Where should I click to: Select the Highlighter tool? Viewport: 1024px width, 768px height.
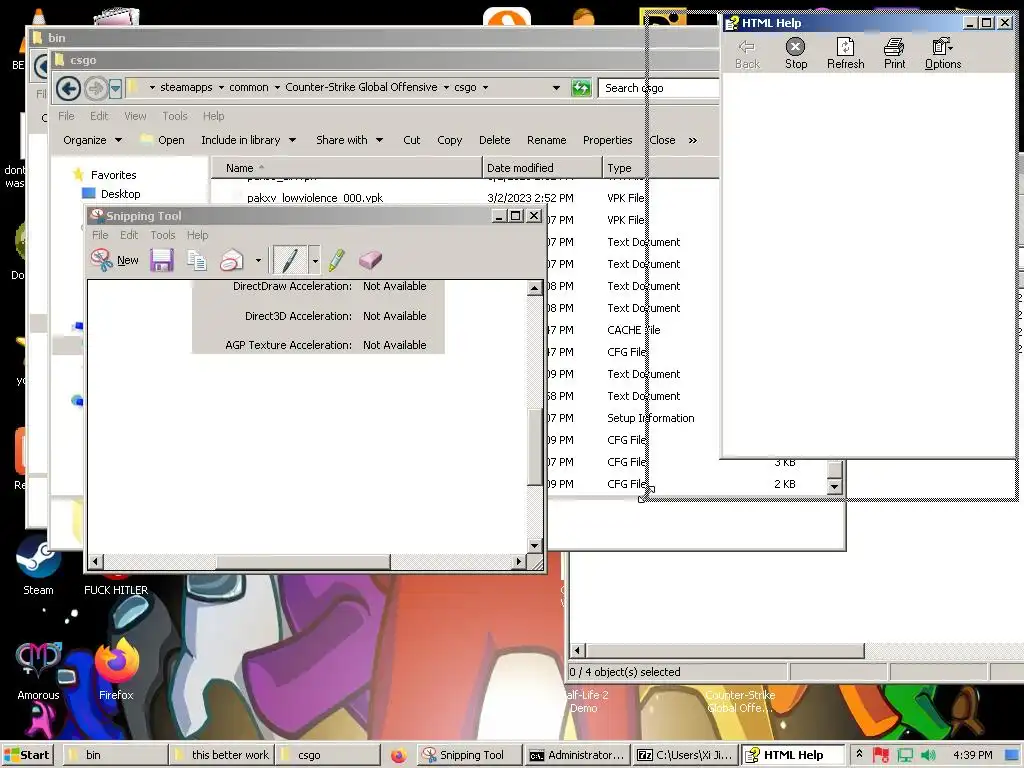337,260
